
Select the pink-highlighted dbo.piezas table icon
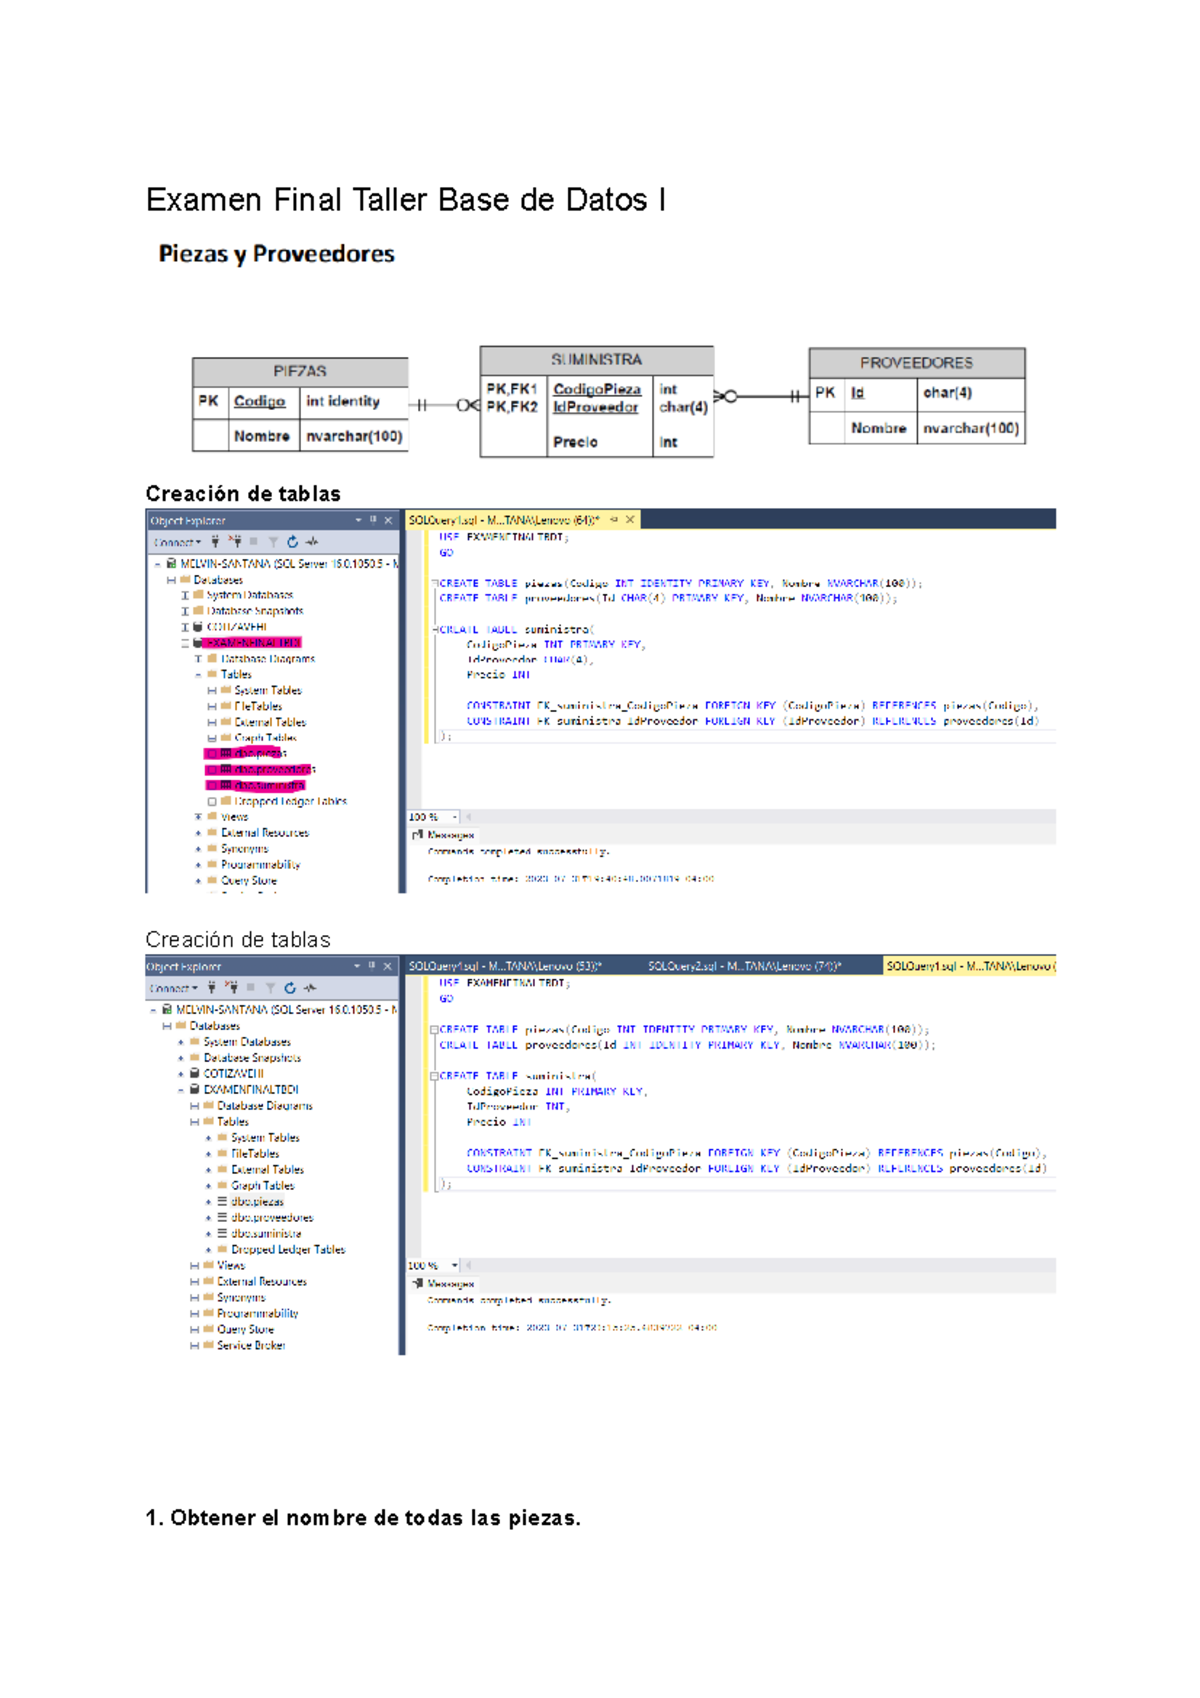(x=226, y=753)
